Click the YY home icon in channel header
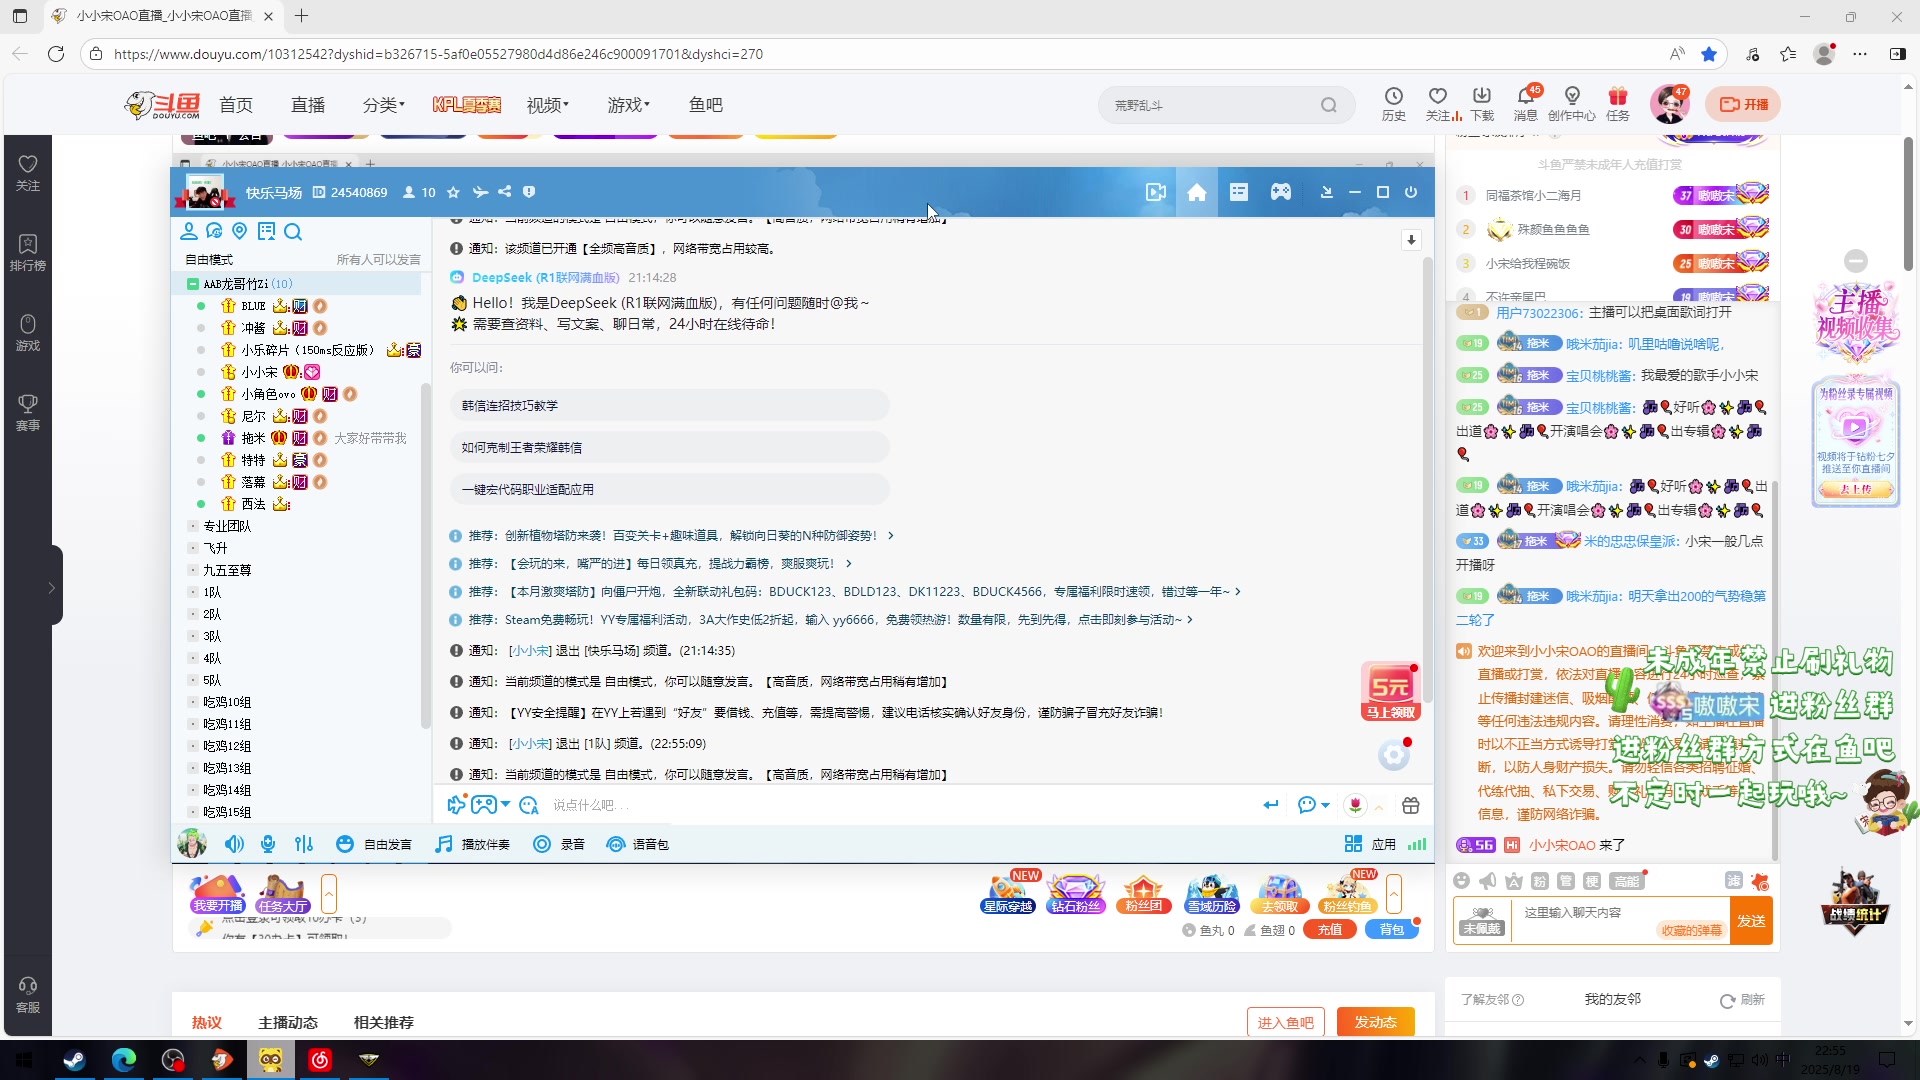1920x1080 pixels. click(1197, 192)
